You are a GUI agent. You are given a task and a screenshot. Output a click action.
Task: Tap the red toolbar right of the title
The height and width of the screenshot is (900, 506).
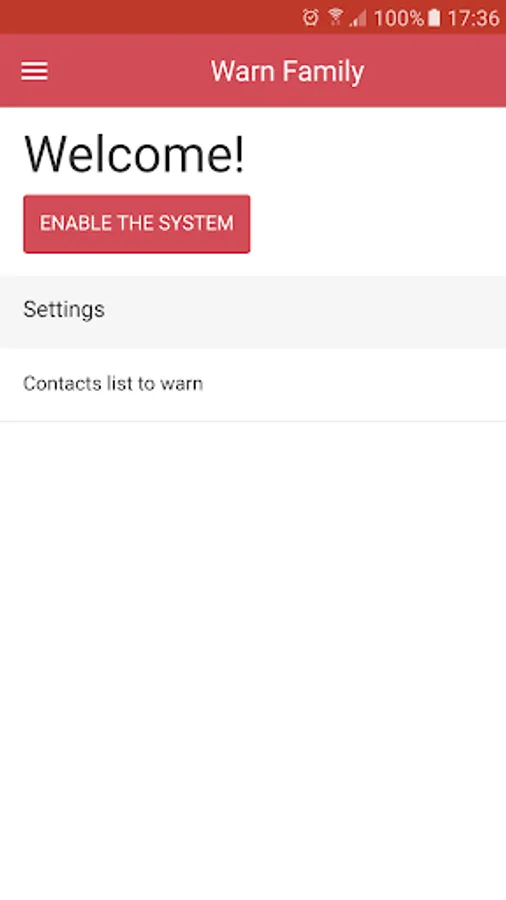436,71
